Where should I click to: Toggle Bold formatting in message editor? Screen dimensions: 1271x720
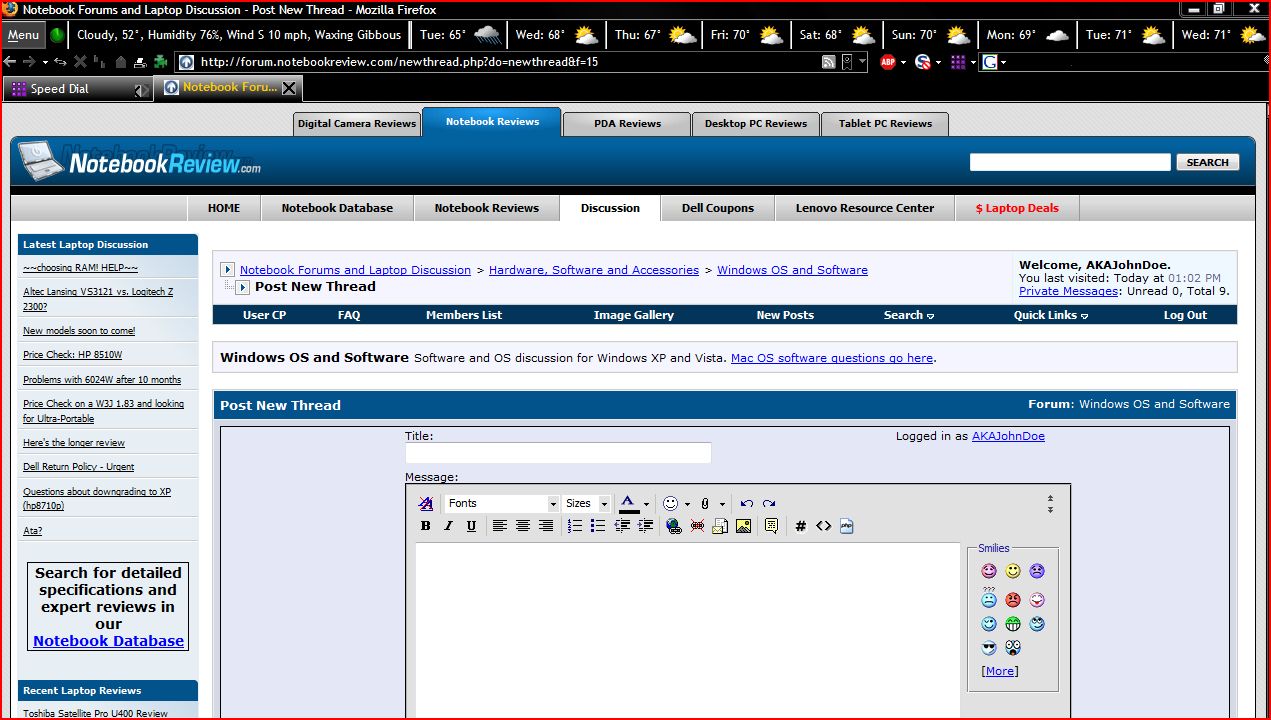[x=425, y=526]
